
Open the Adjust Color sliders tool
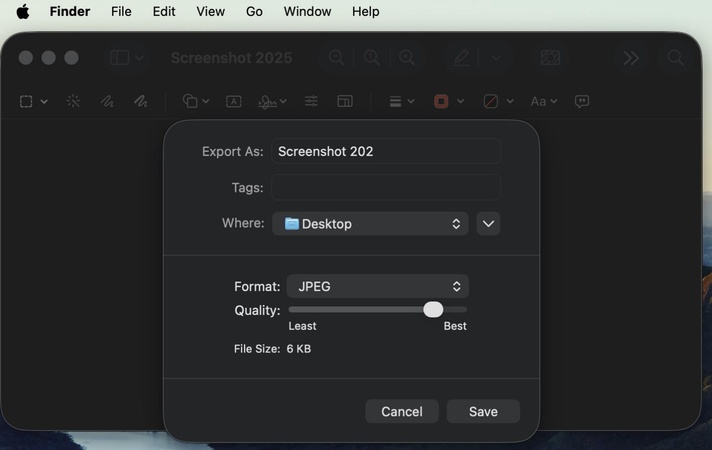311,101
